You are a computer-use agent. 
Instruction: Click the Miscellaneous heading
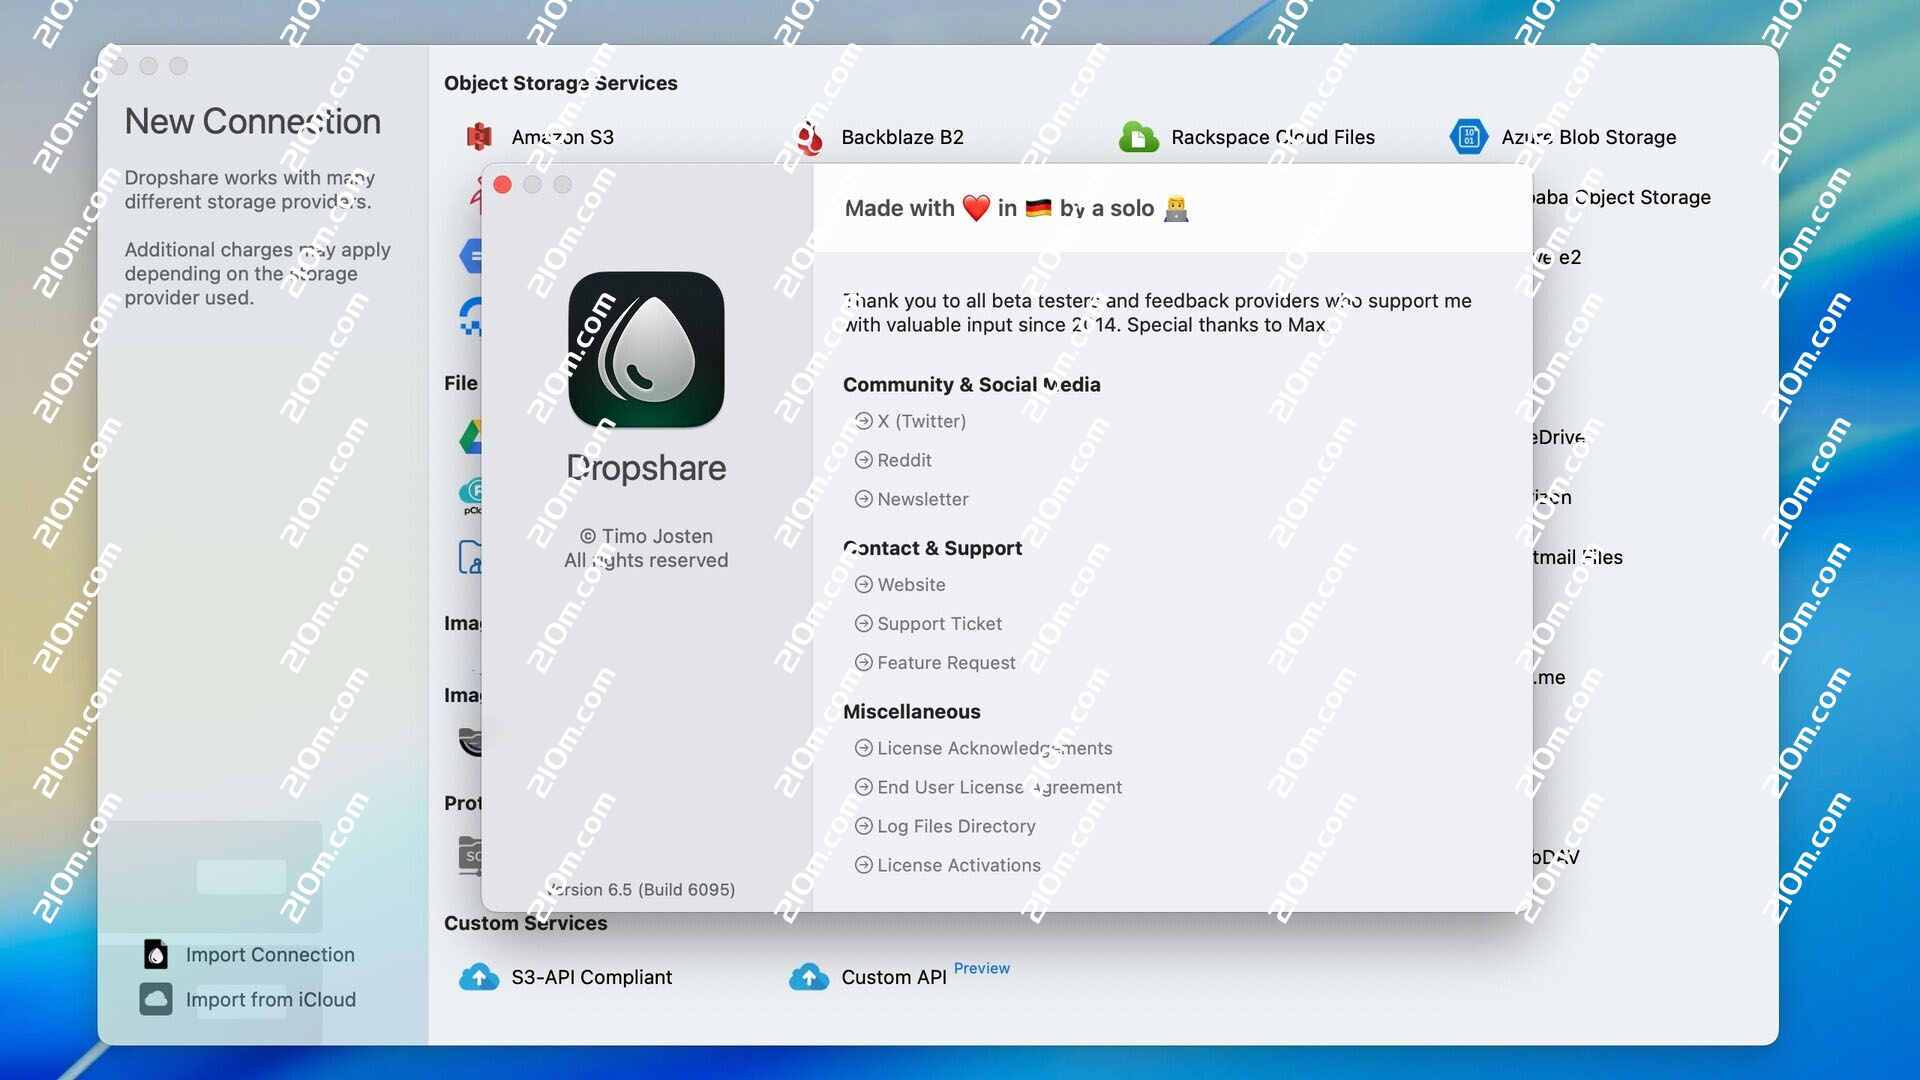coord(911,711)
